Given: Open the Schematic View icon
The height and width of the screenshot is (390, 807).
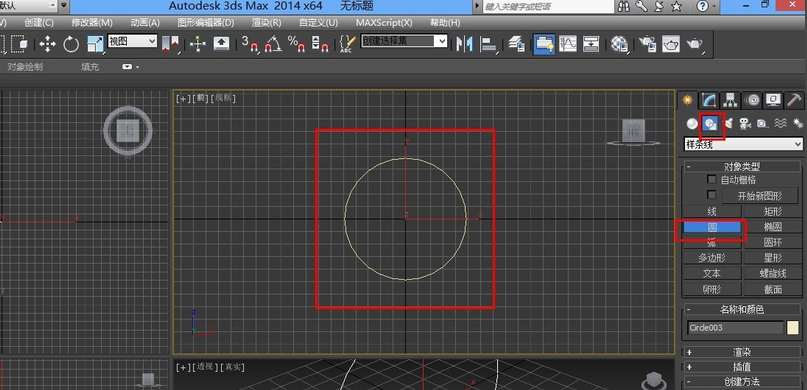Looking at the screenshot, I should click(591, 44).
